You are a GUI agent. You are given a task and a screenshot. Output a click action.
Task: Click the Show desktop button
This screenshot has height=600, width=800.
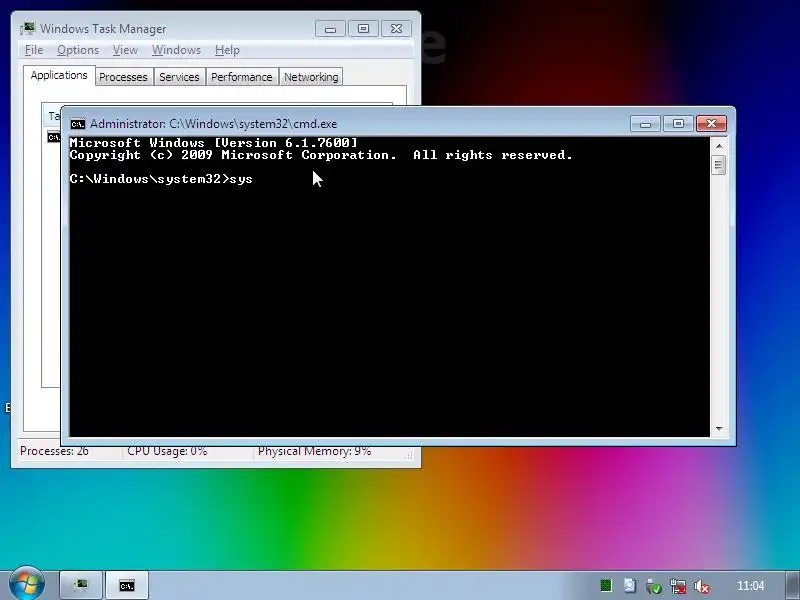[793, 585]
